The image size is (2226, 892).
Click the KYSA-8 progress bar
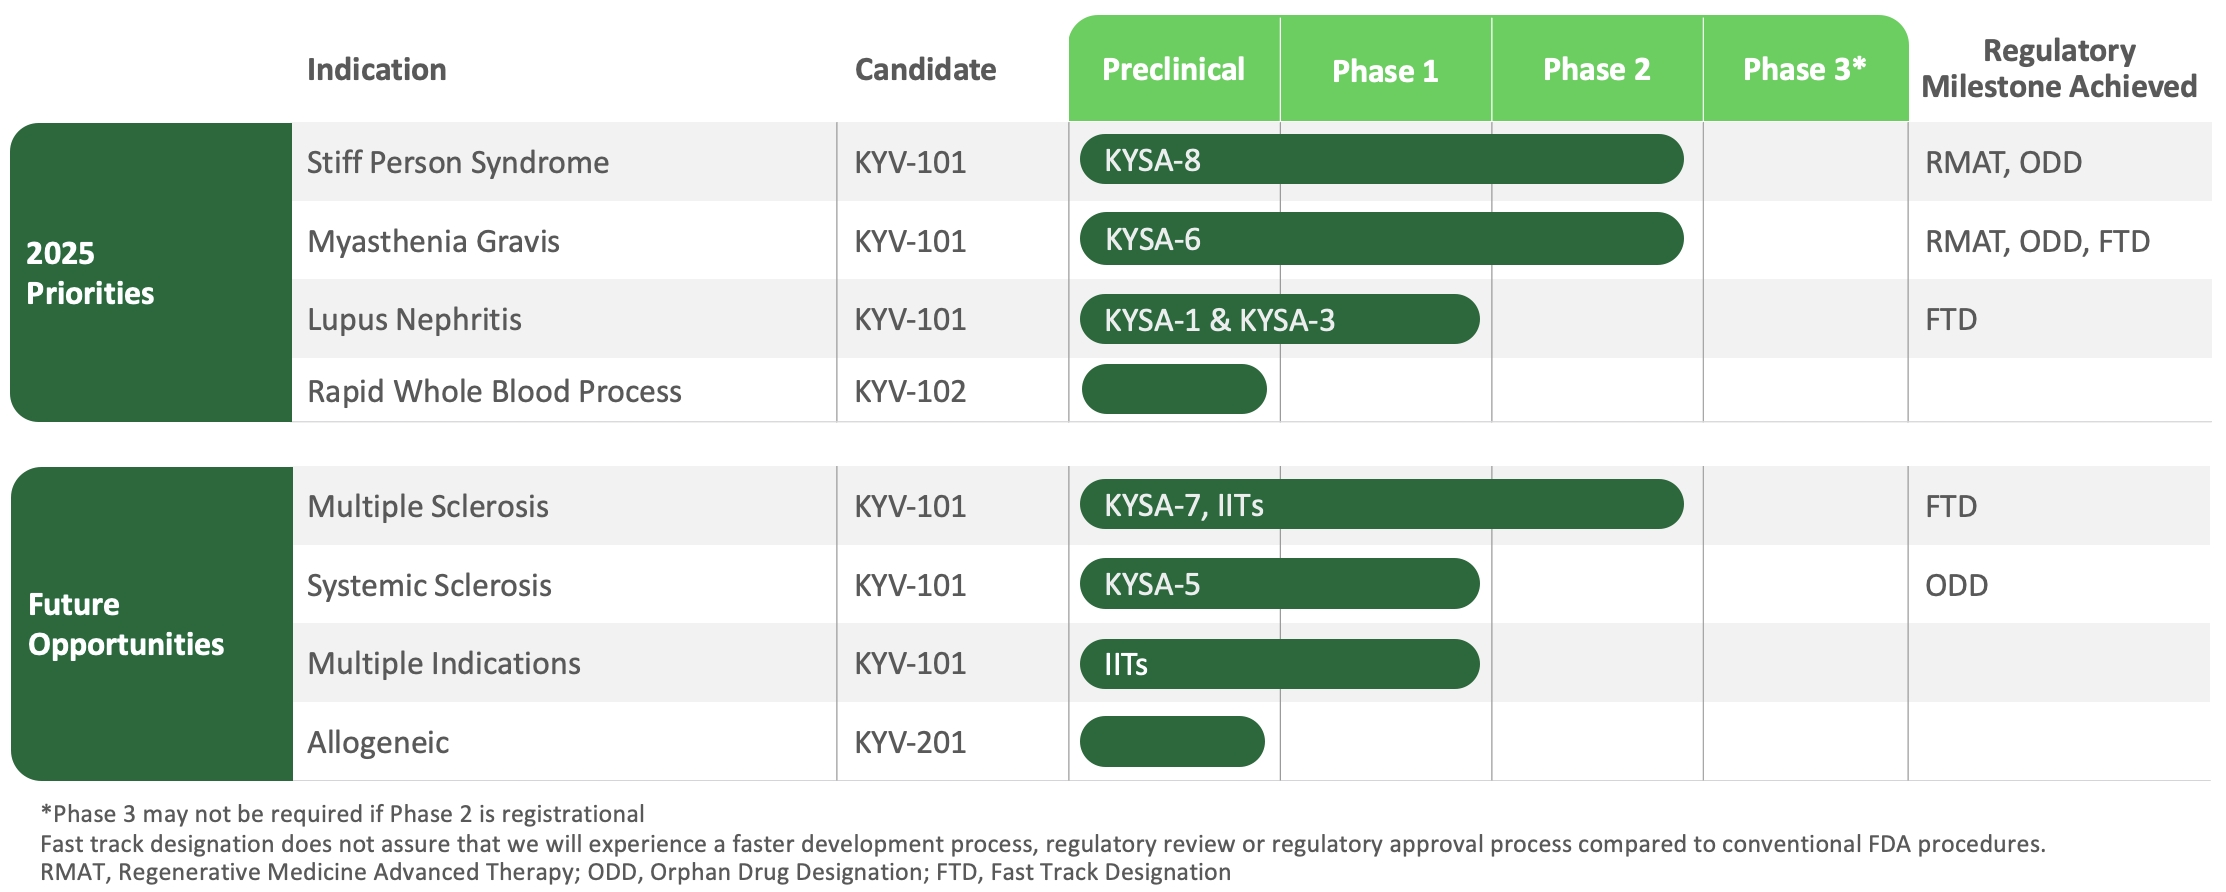click(1380, 160)
